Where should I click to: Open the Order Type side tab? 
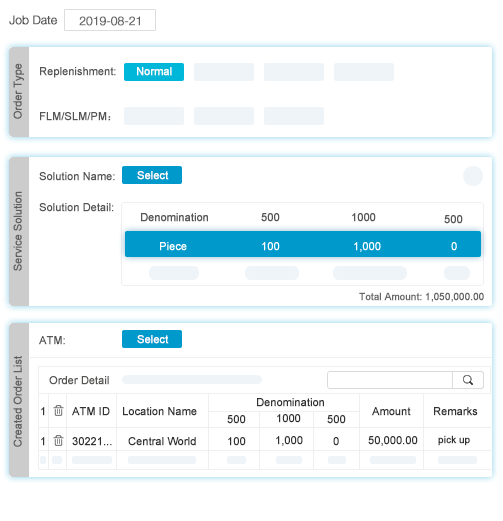point(19,92)
